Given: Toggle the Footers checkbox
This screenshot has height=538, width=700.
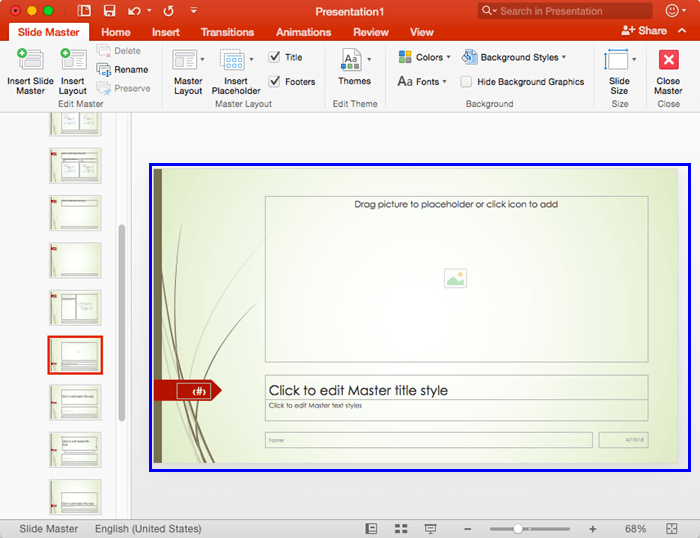Looking at the screenshot, I should click(x=275, y=82).
